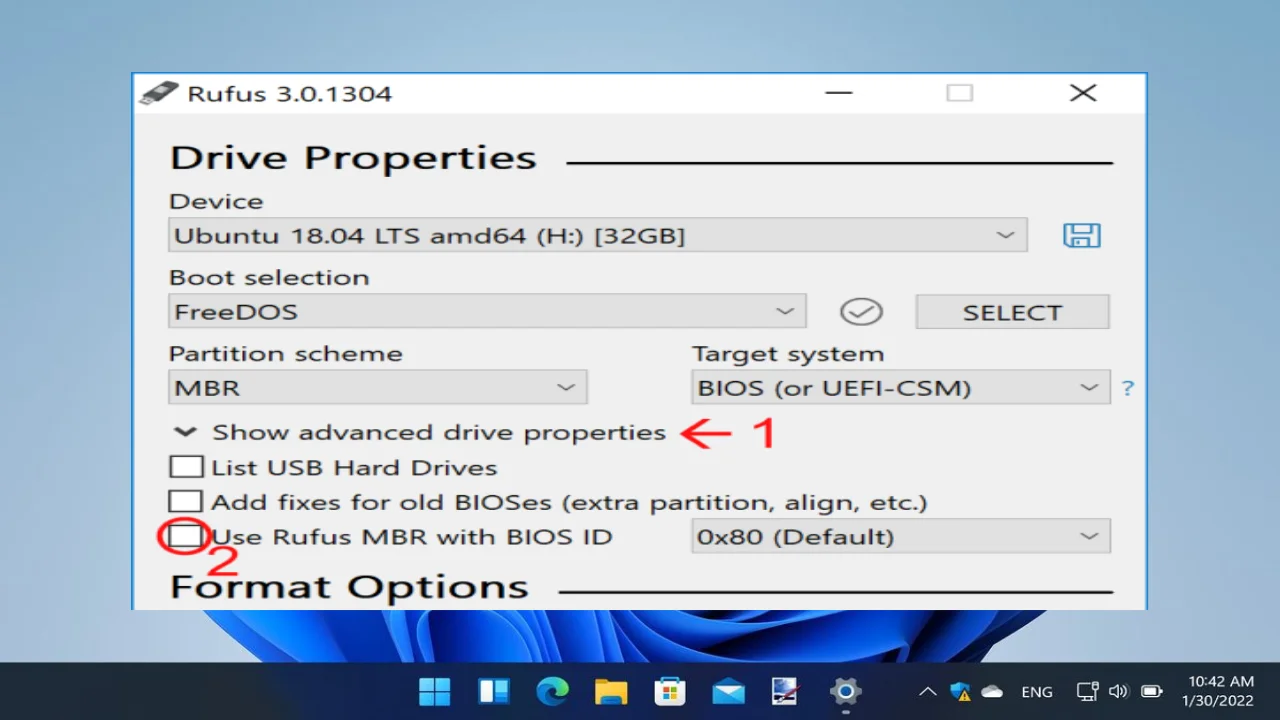Open the Device dropdown
Viewport: 1280px width, 720px height.
point(598,236)
